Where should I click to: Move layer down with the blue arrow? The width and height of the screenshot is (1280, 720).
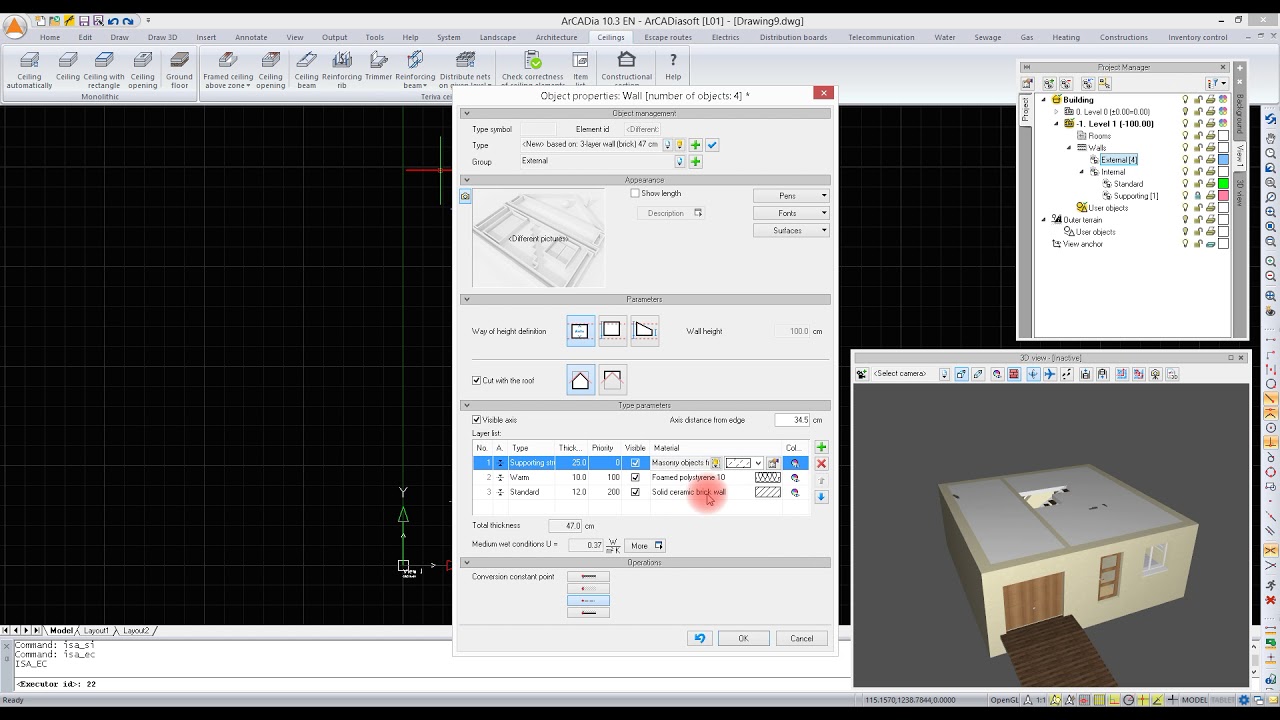click(821, 496)
